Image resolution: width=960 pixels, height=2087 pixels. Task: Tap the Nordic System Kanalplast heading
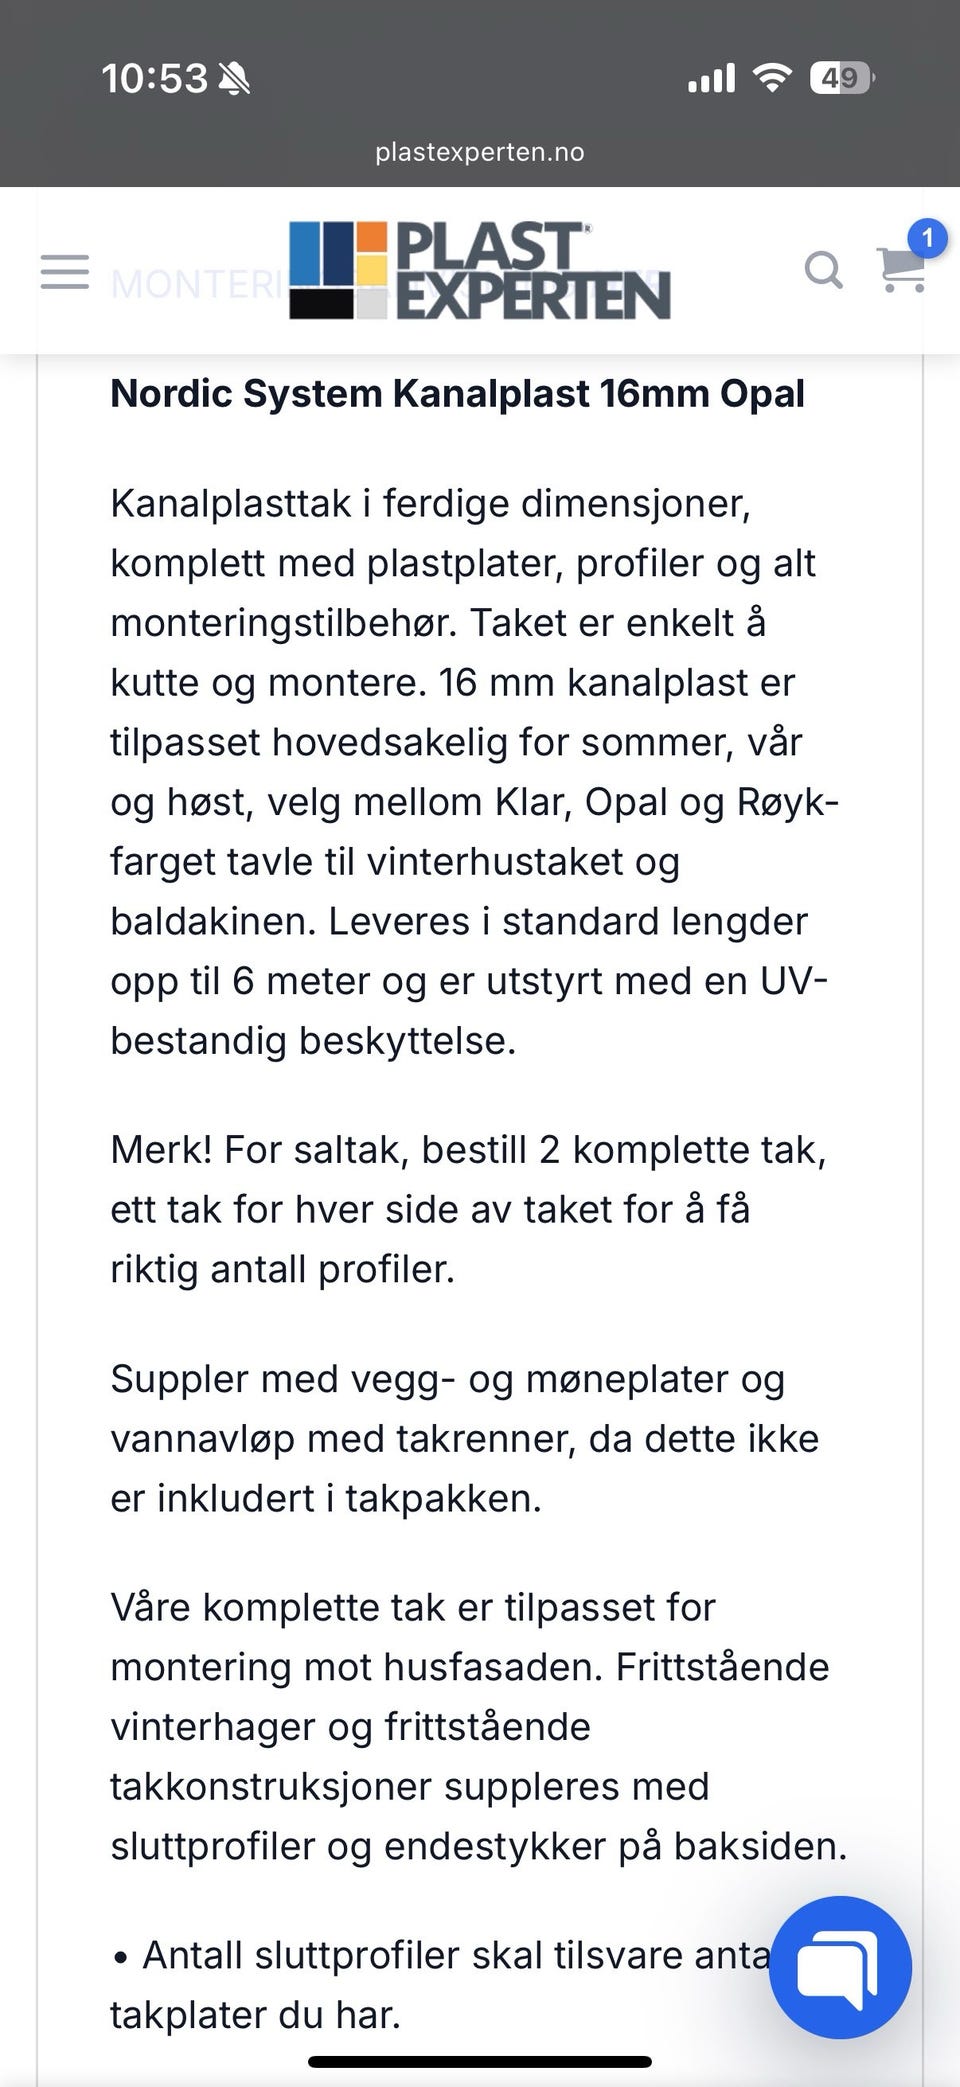pos(457,393)
